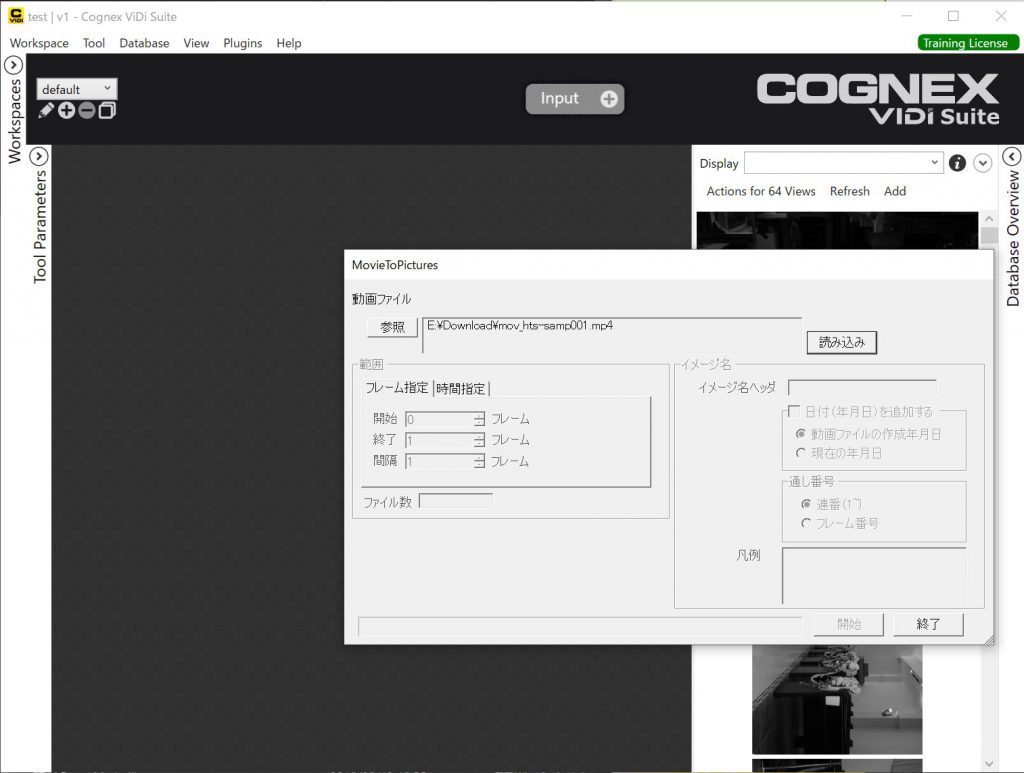This screenshot has width=1024, height=773.
Task: Expand the Workspaces side panel arrow
Action: (14, 65)
